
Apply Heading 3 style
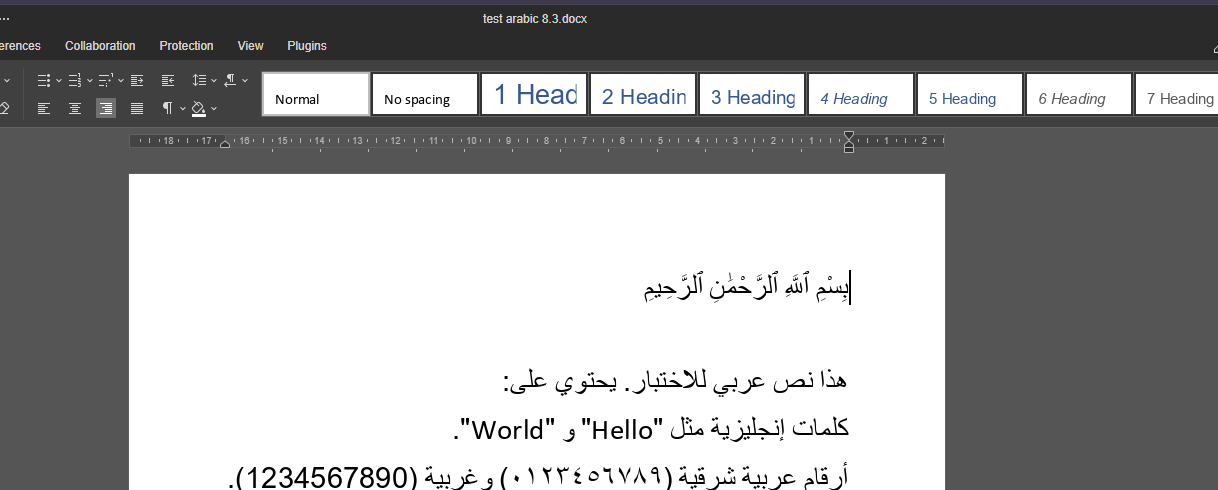pos(752,94)
